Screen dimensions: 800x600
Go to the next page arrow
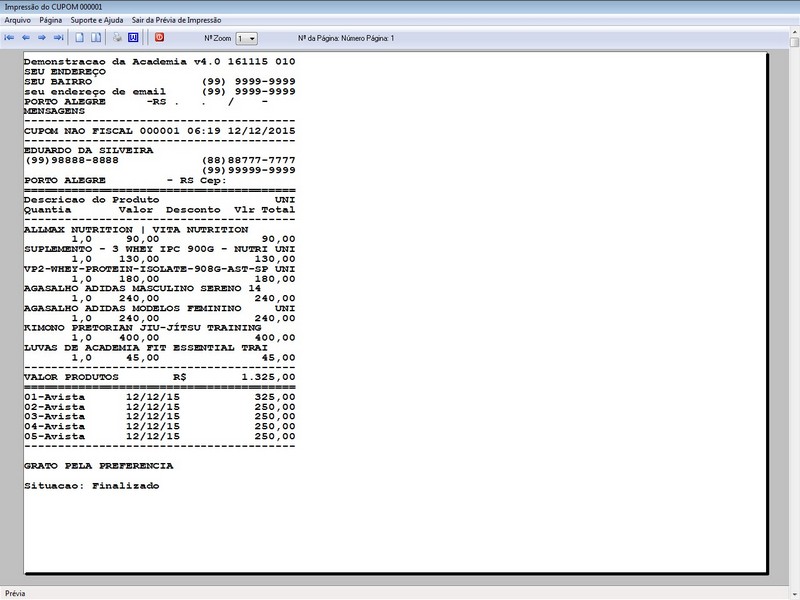click(42, 38)
